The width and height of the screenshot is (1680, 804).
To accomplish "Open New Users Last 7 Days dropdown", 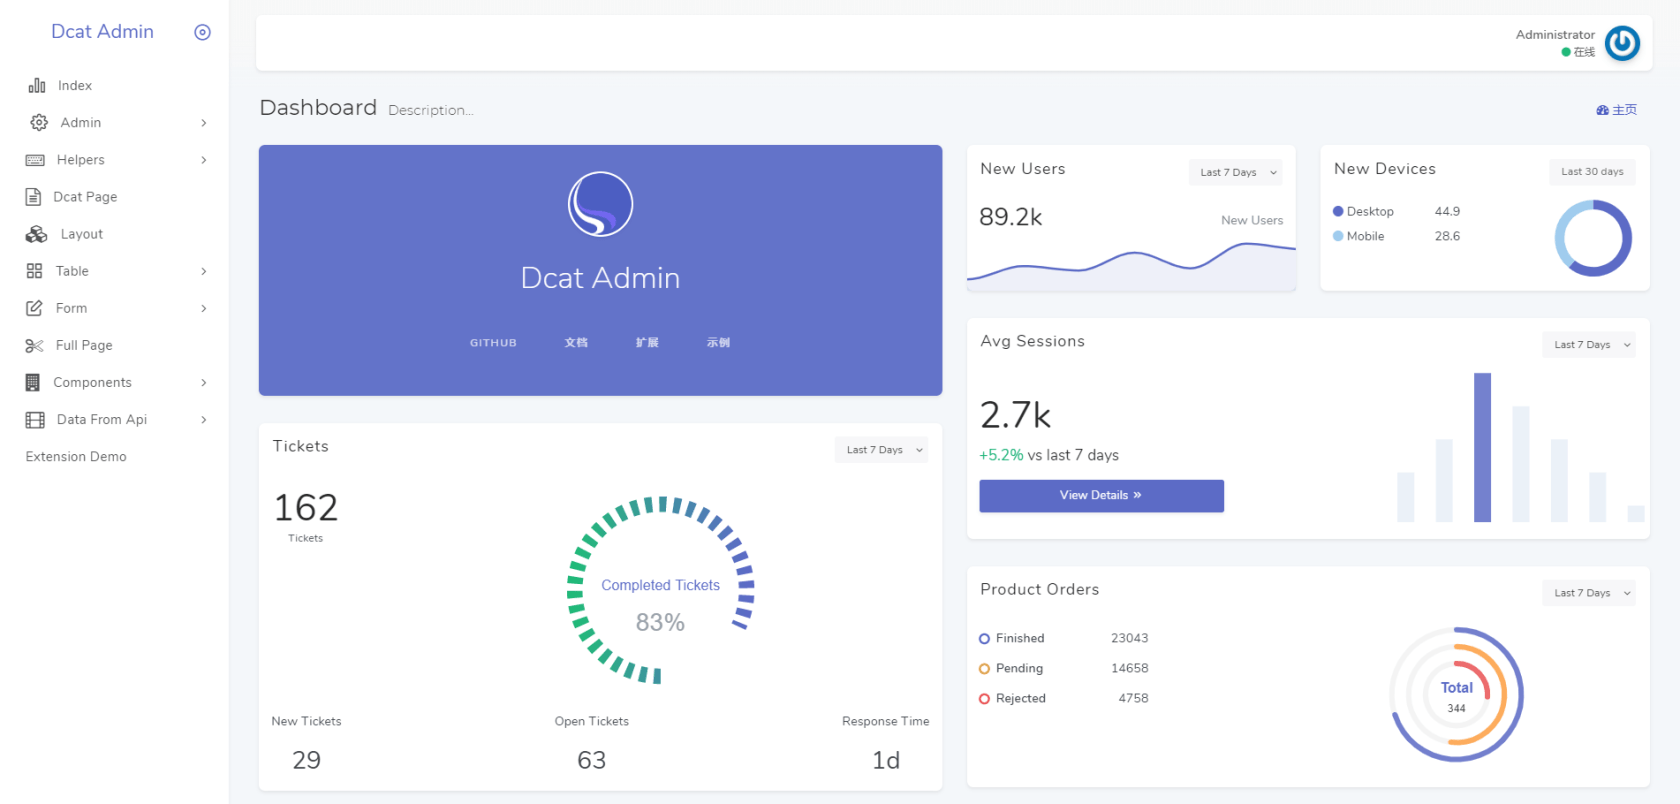I will (1236, 172).
